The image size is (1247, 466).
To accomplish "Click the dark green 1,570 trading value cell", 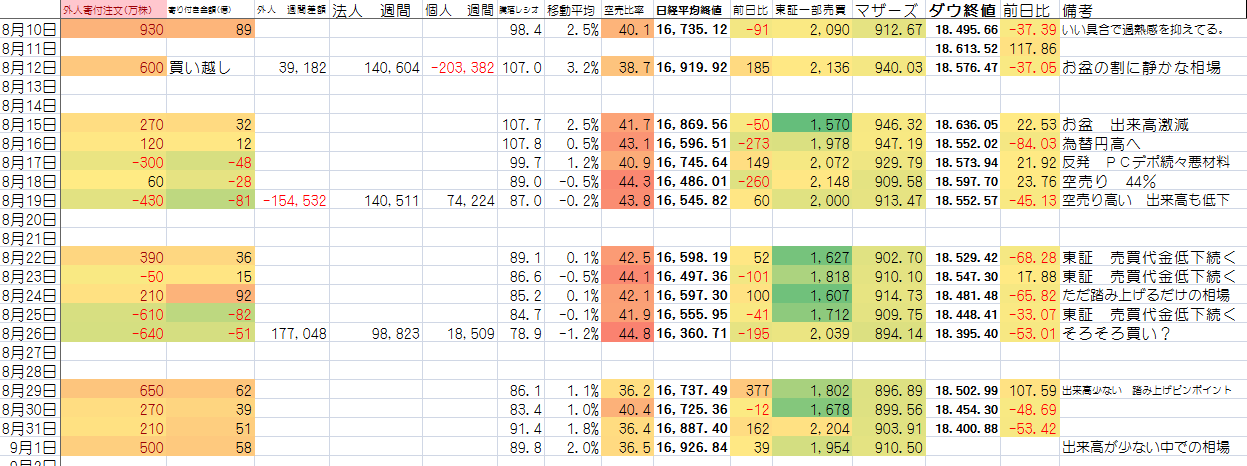I will 812,125.
